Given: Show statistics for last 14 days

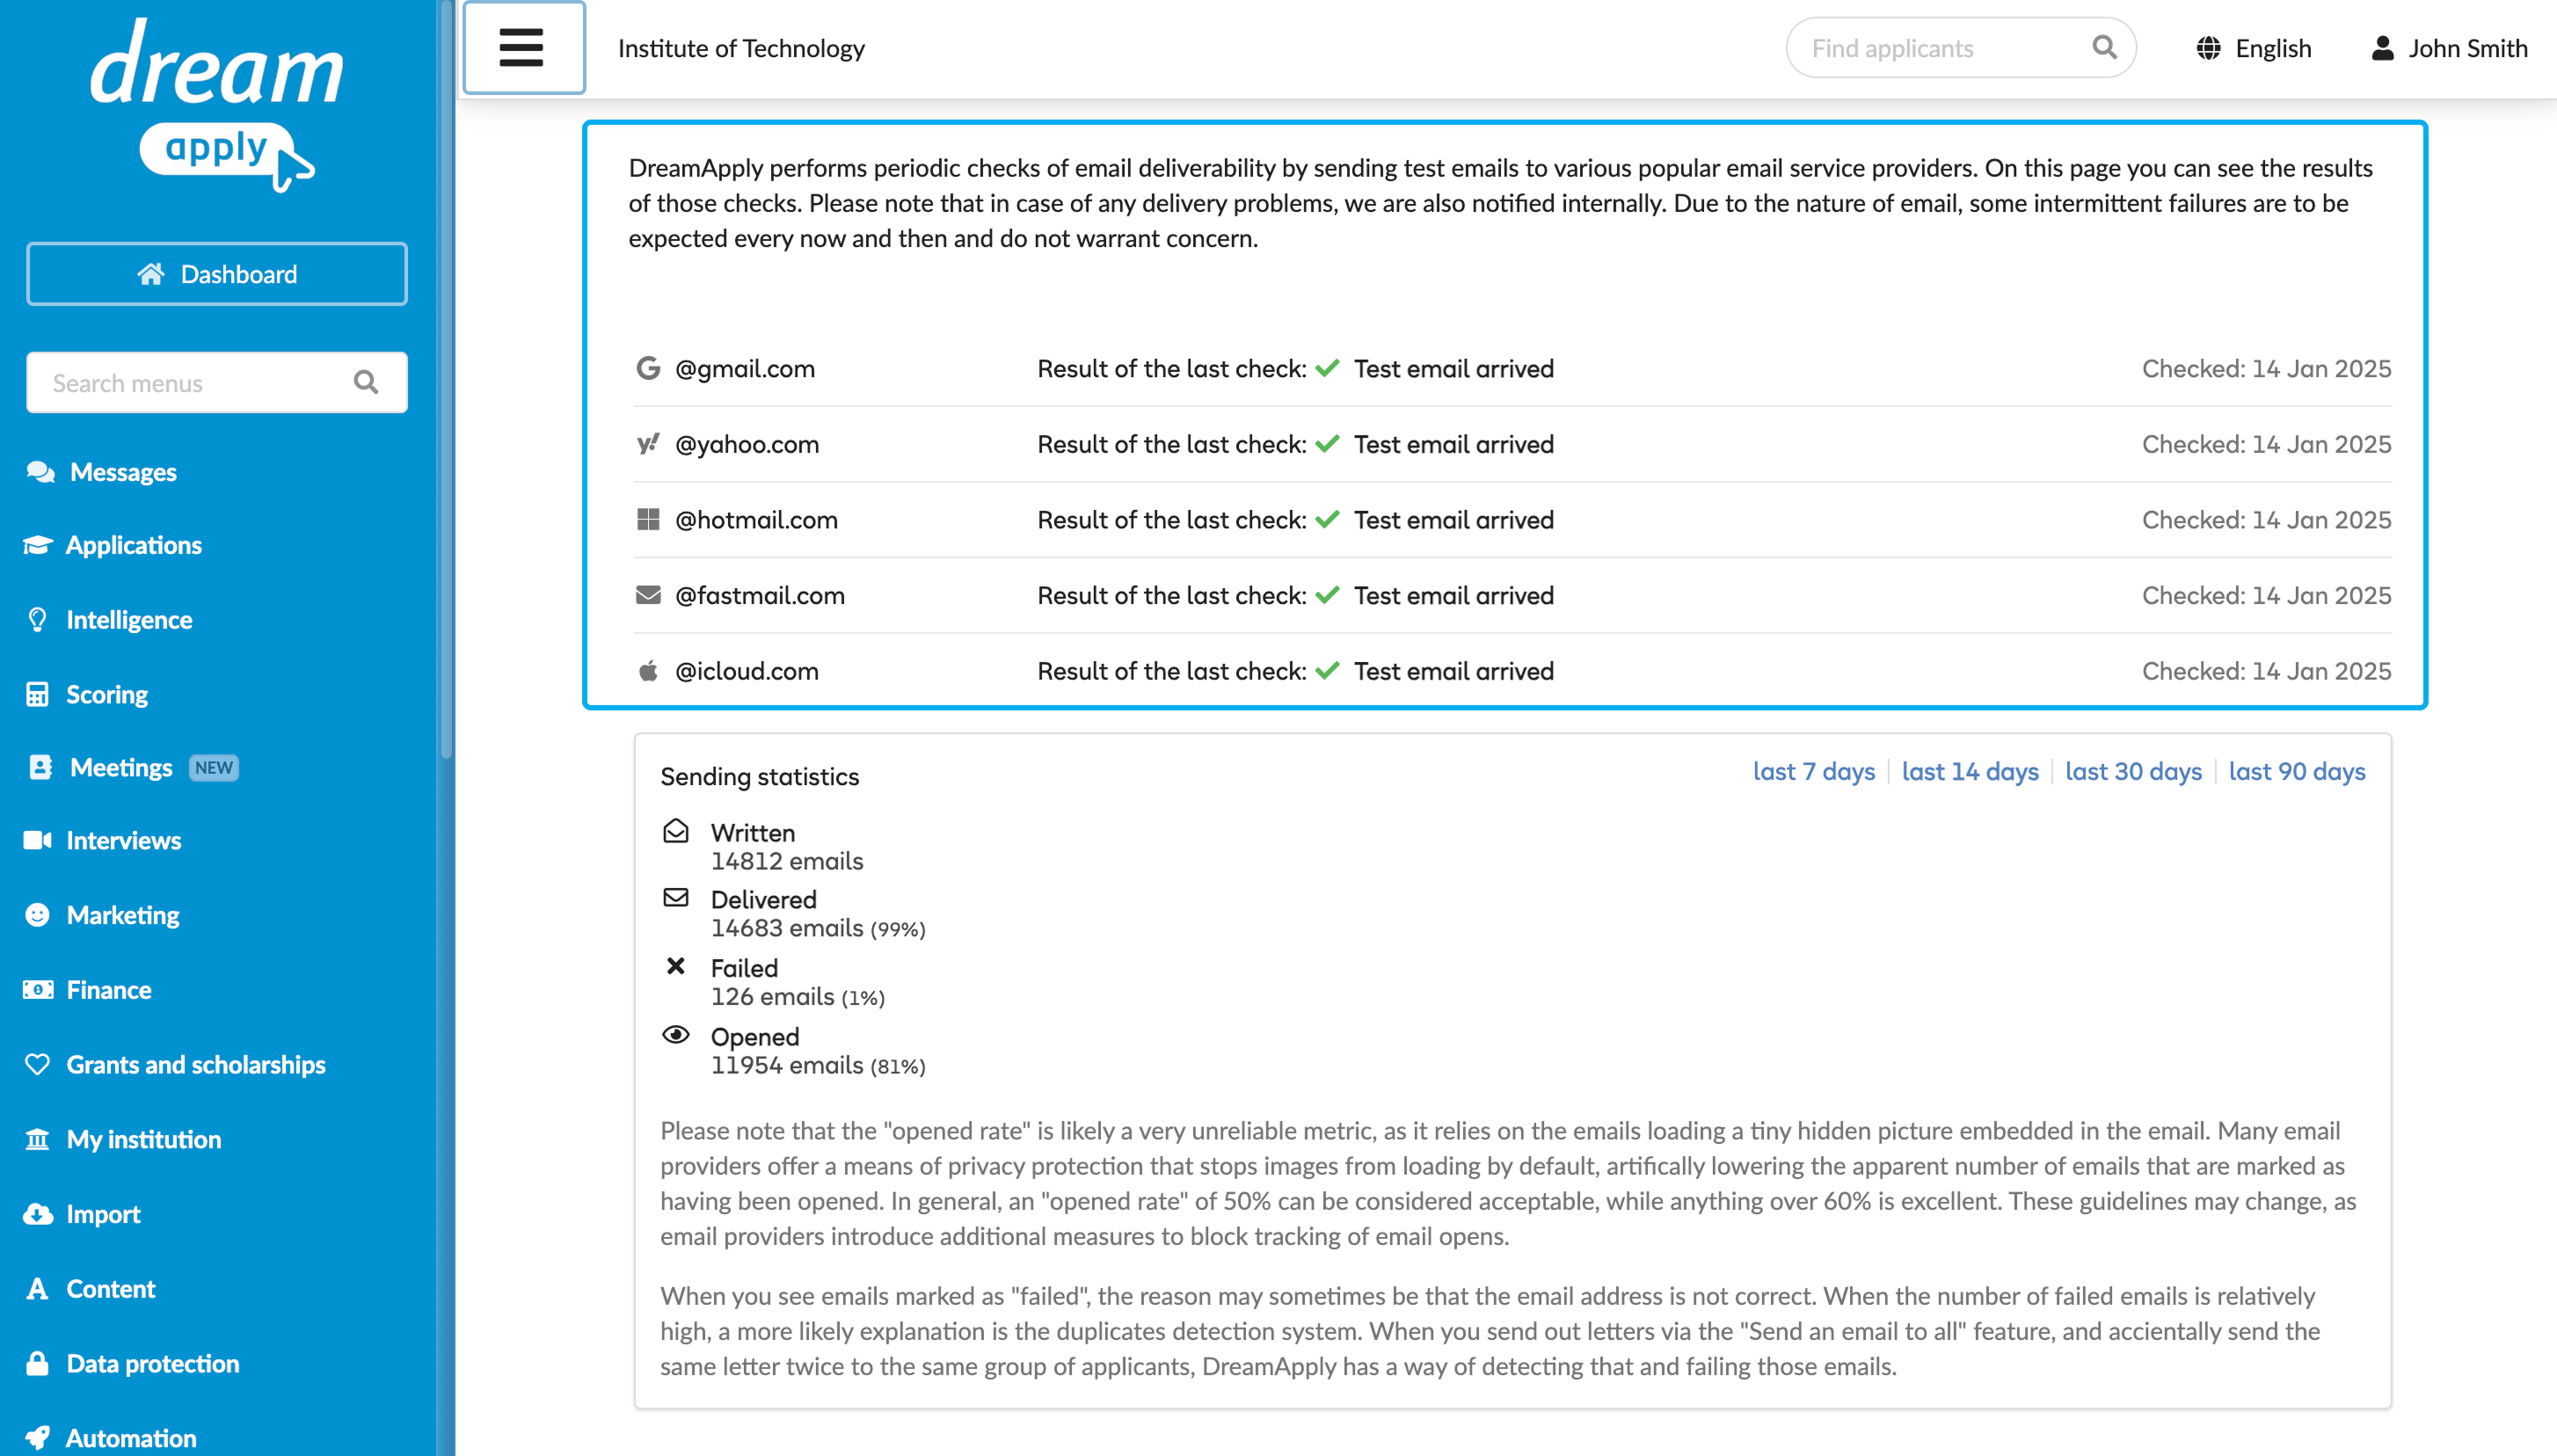Looking at the screenshot, I should [1969, 771].
